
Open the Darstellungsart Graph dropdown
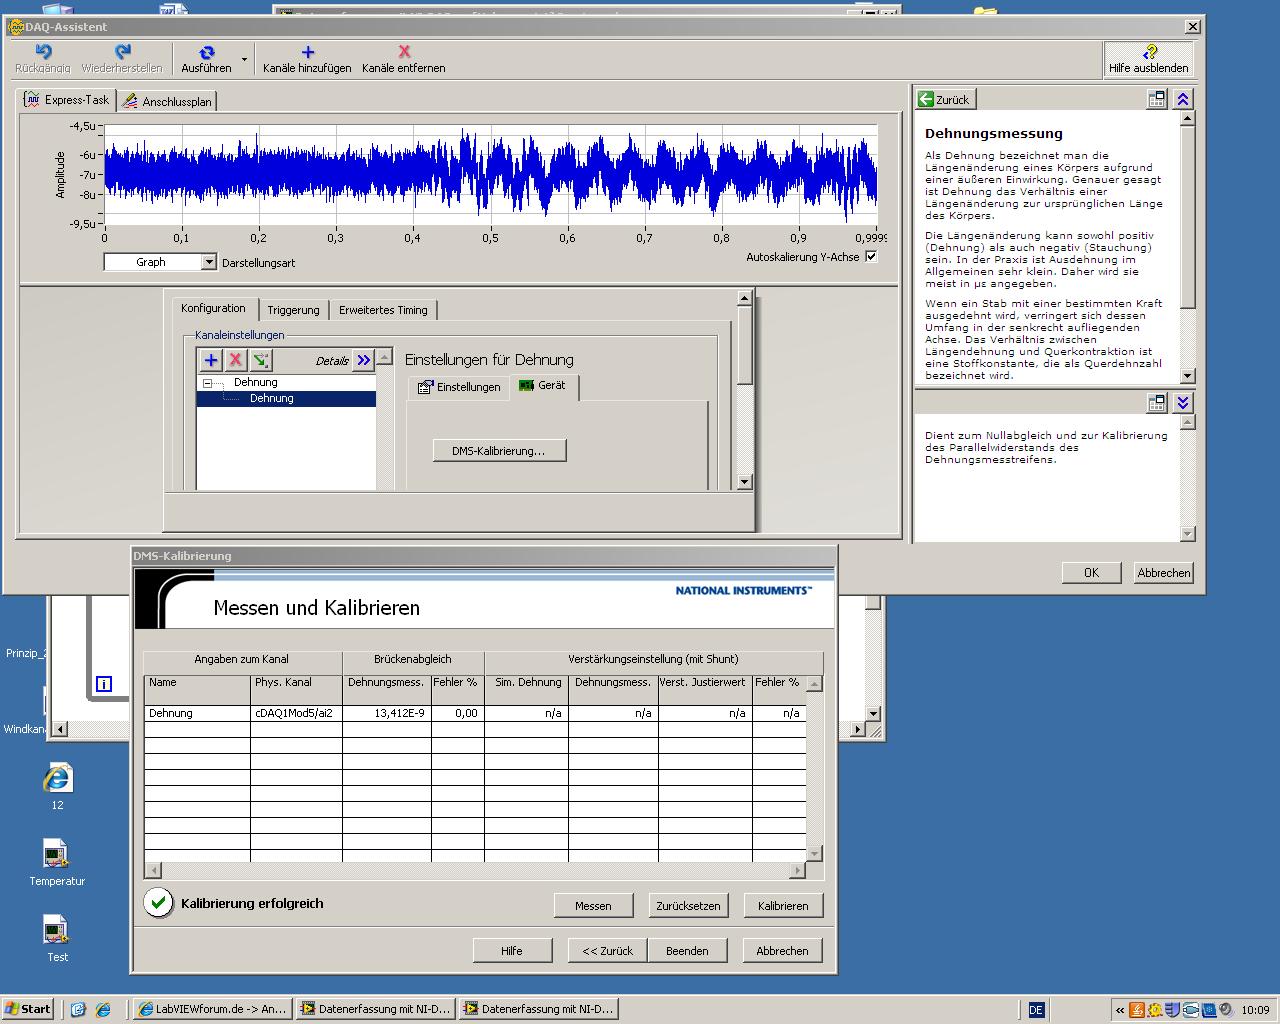(208, 262)
